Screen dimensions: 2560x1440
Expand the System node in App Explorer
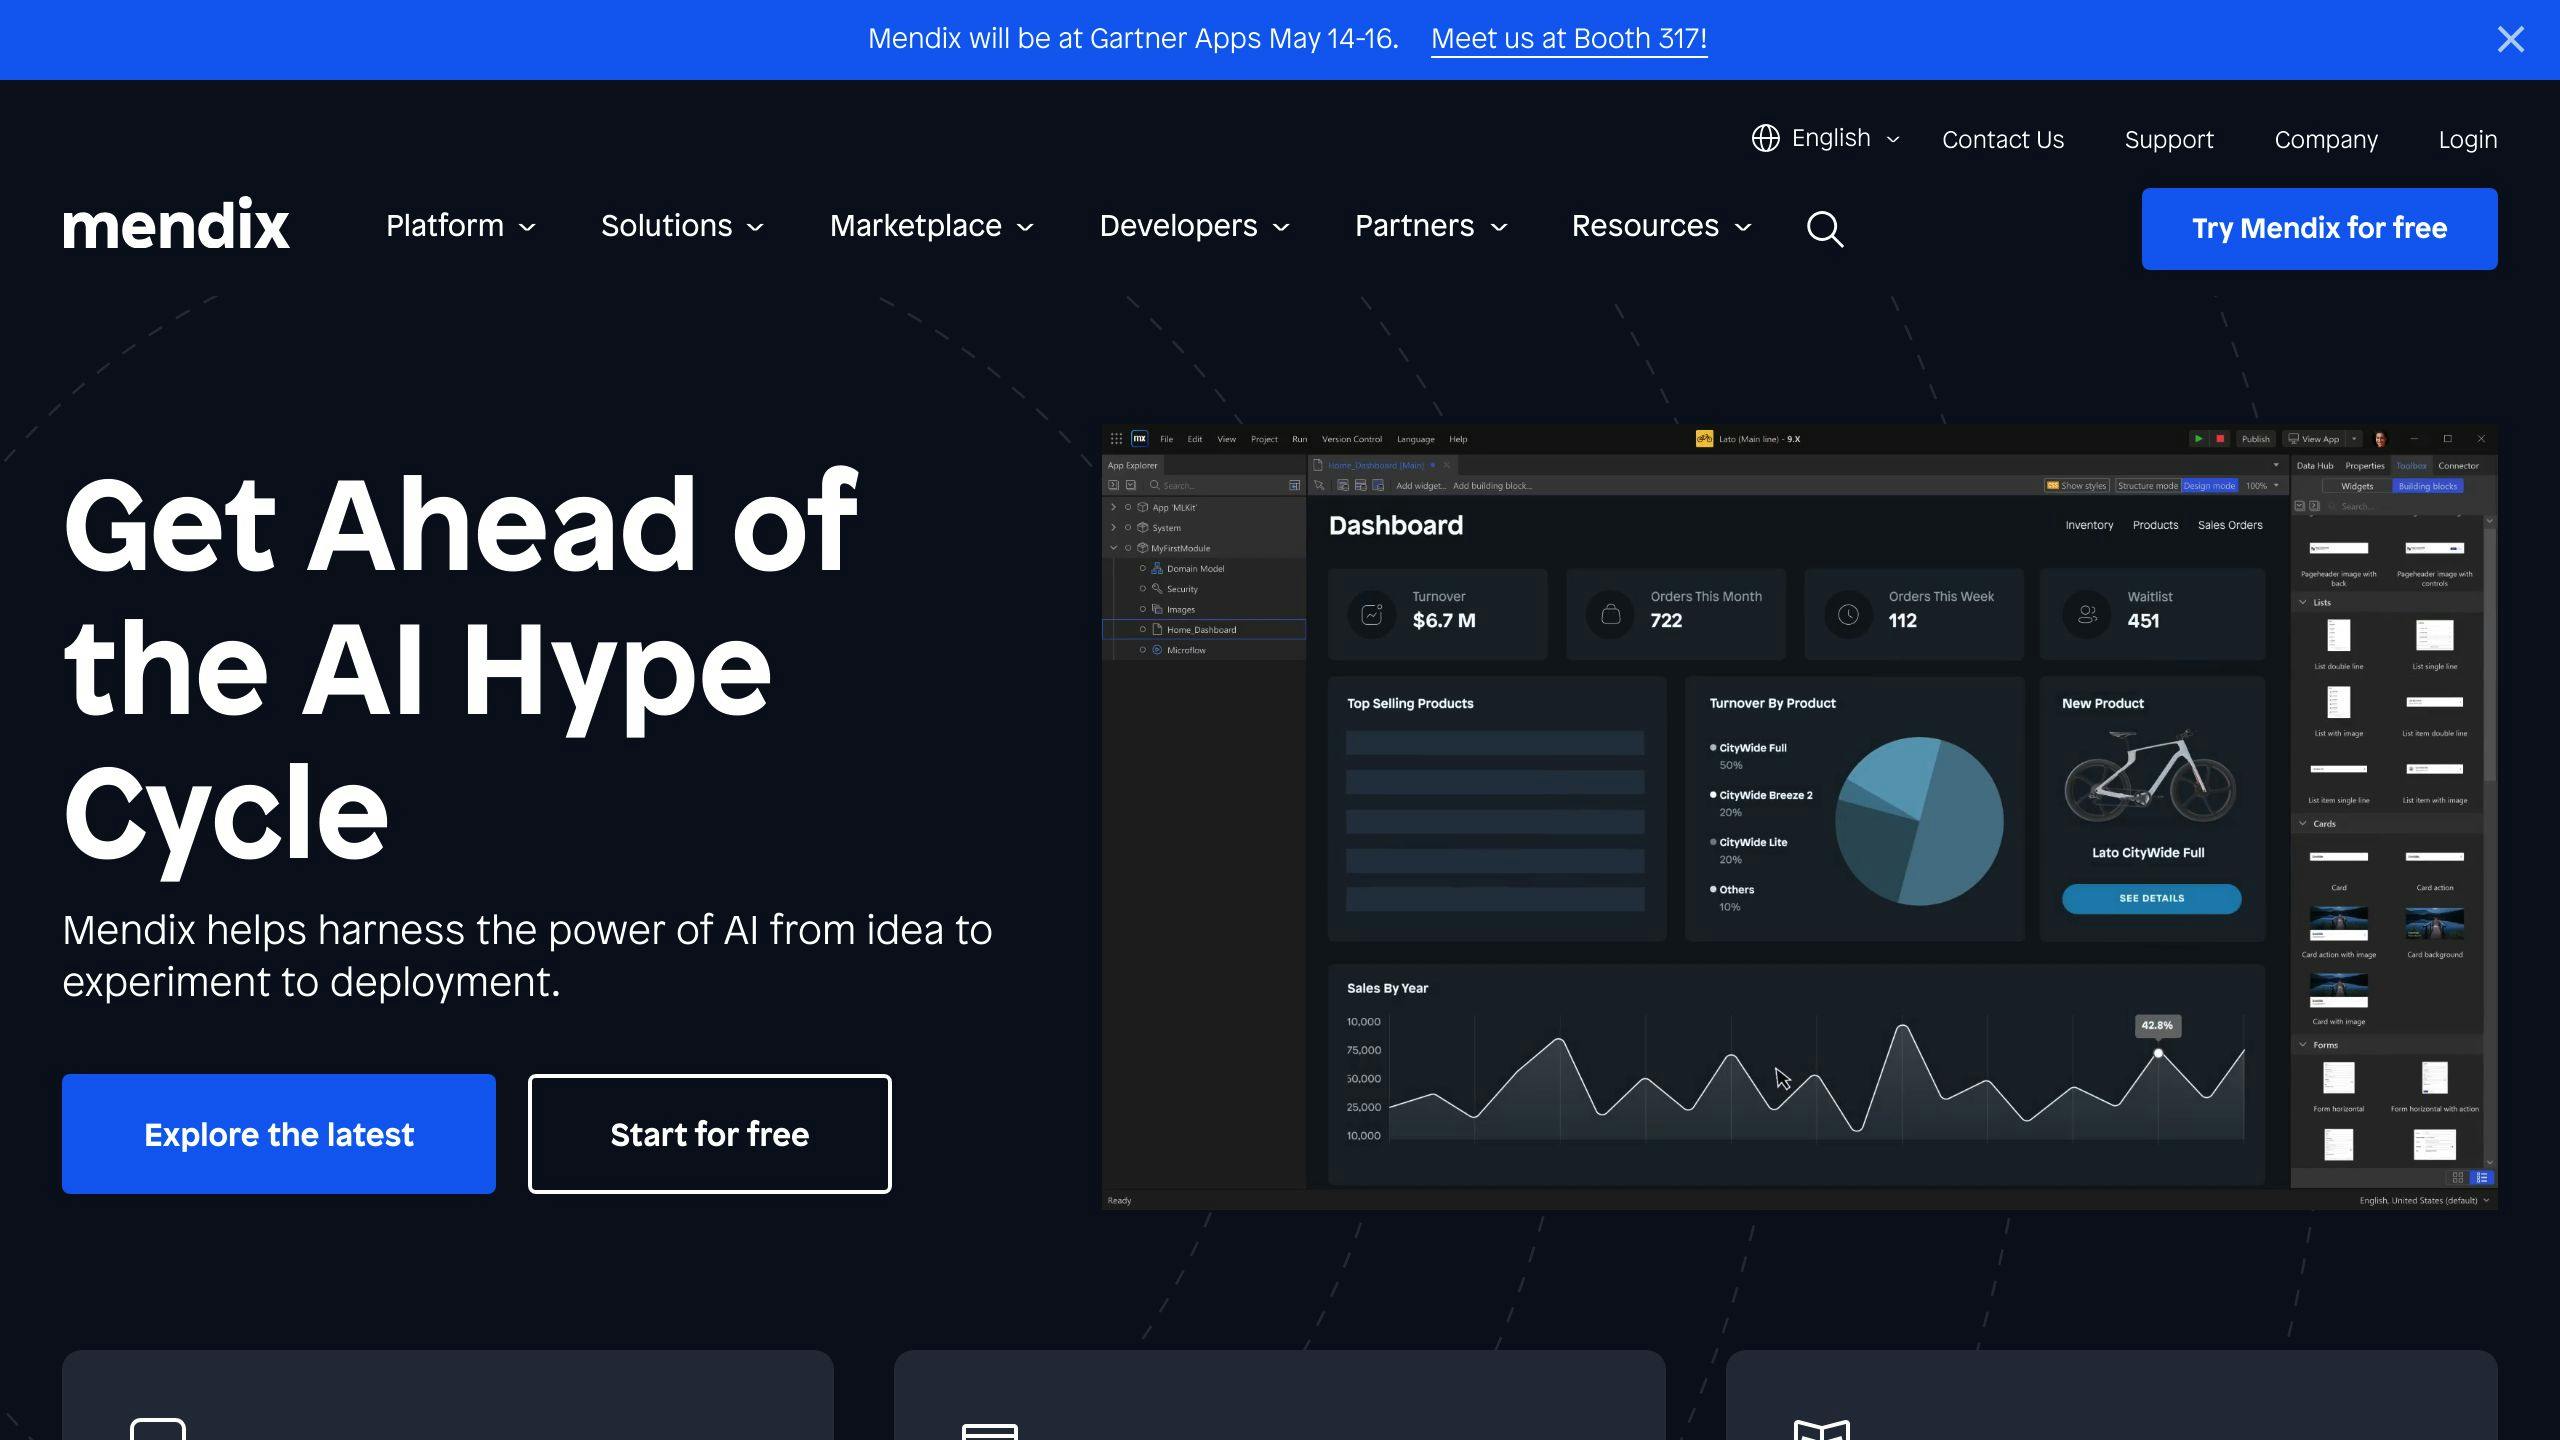tap(1114, 527)
